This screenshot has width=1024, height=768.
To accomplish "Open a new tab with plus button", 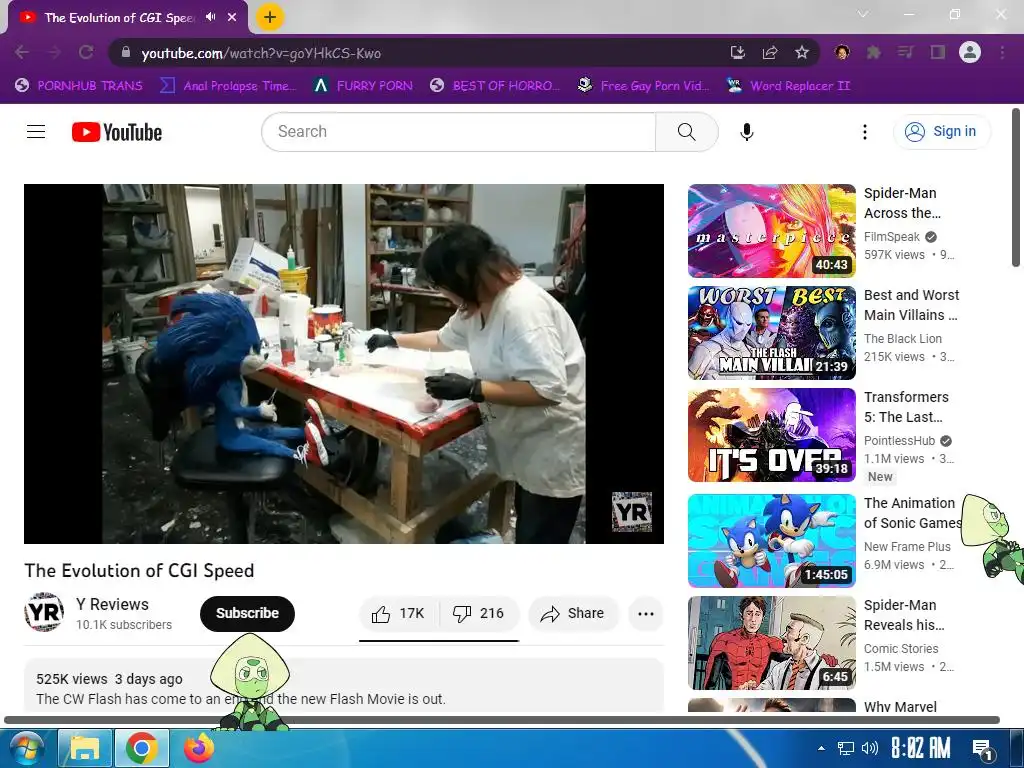I will (x=269, y=17).
